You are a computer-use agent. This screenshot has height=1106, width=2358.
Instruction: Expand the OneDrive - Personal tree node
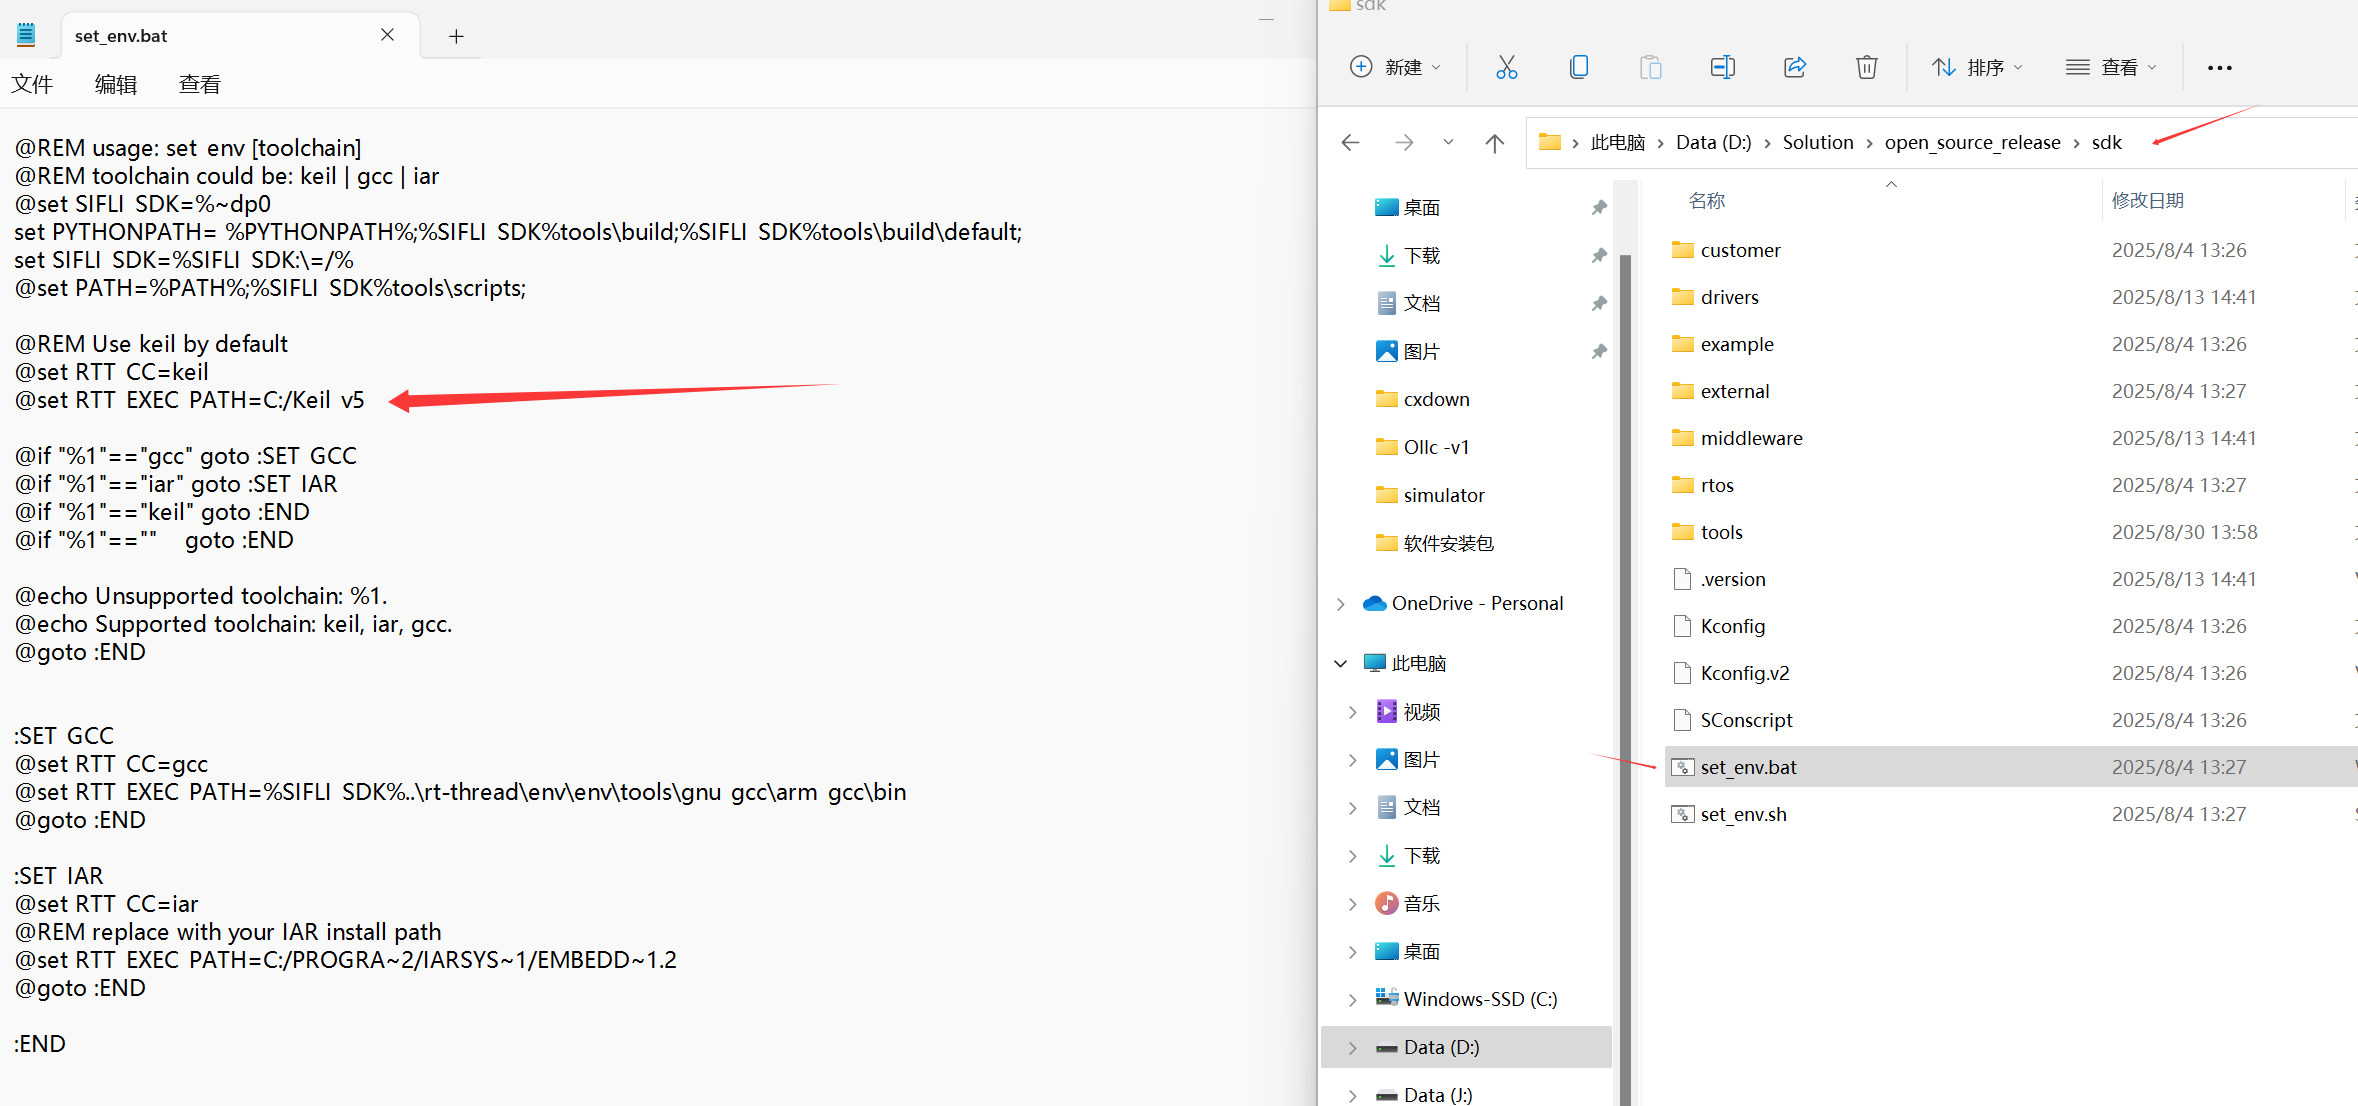point(1341,604)
